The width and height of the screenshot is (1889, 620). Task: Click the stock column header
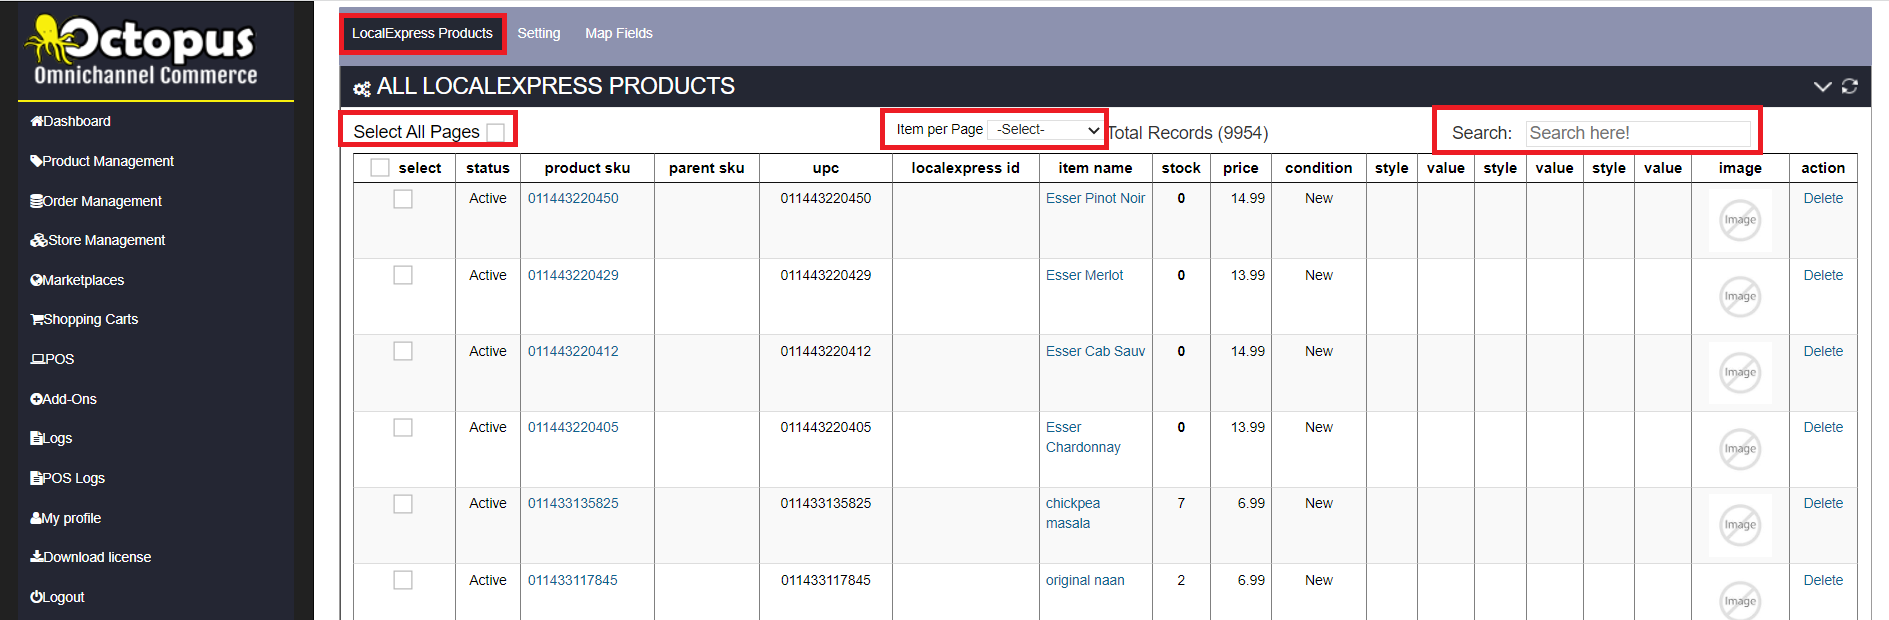pos(1181,168)
